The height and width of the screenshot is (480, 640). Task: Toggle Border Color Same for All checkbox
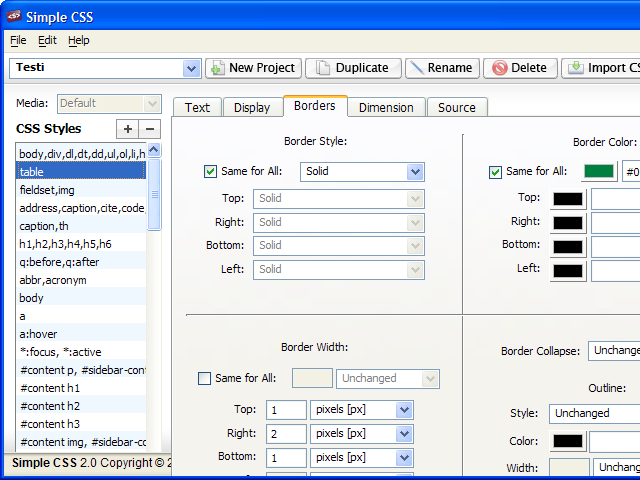click(x=495, y=172)
